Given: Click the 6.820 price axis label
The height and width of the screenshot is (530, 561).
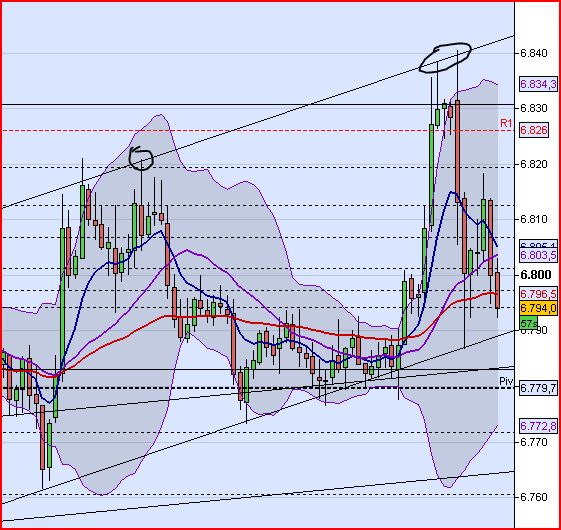Looking at the screenshot, I should pyautogui.click(x=534, y=164).
